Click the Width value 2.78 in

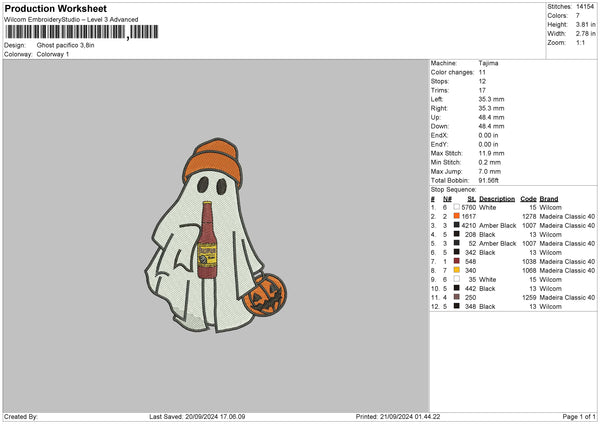[x=585, y=34]
